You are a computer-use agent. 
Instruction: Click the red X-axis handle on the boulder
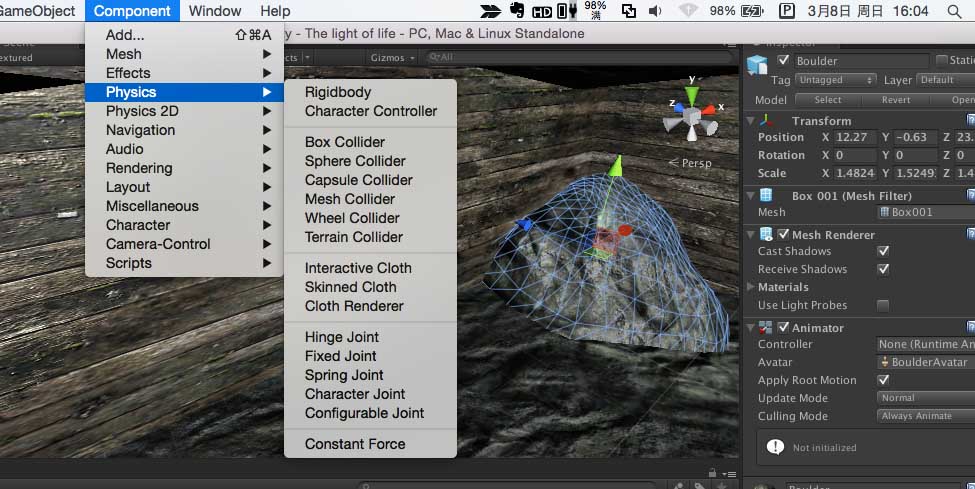tap(625, 231)
